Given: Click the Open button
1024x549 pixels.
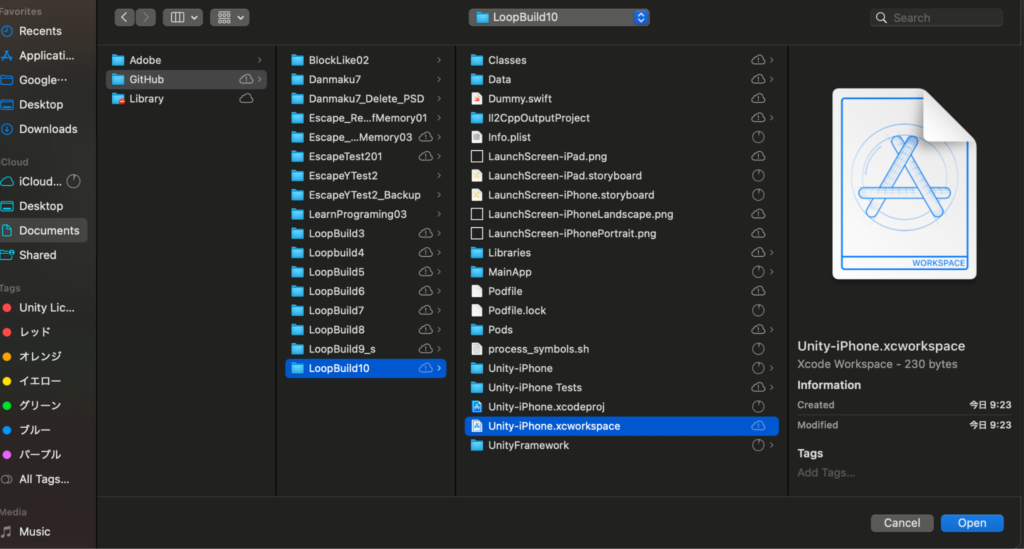Looking at the screenshot, I should pos(971,523).
